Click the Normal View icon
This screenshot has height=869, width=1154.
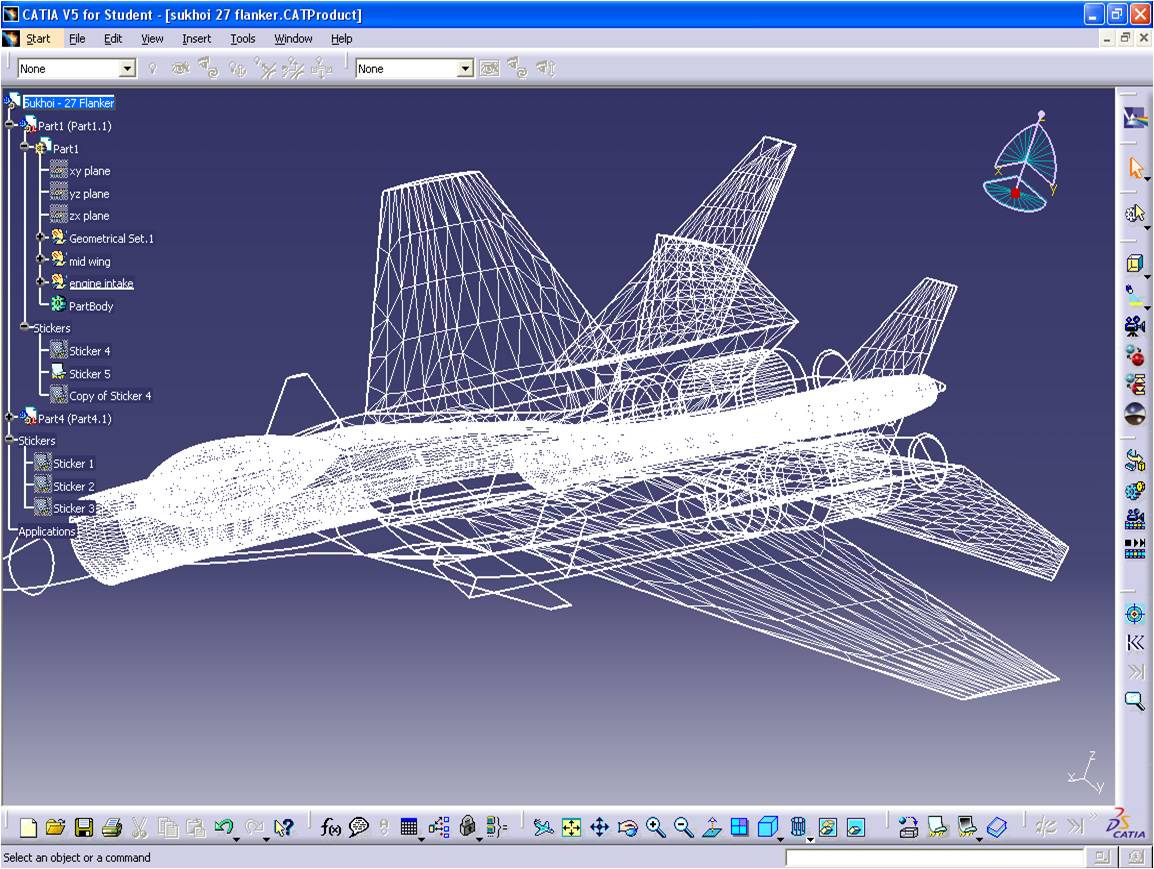point(712,828)
